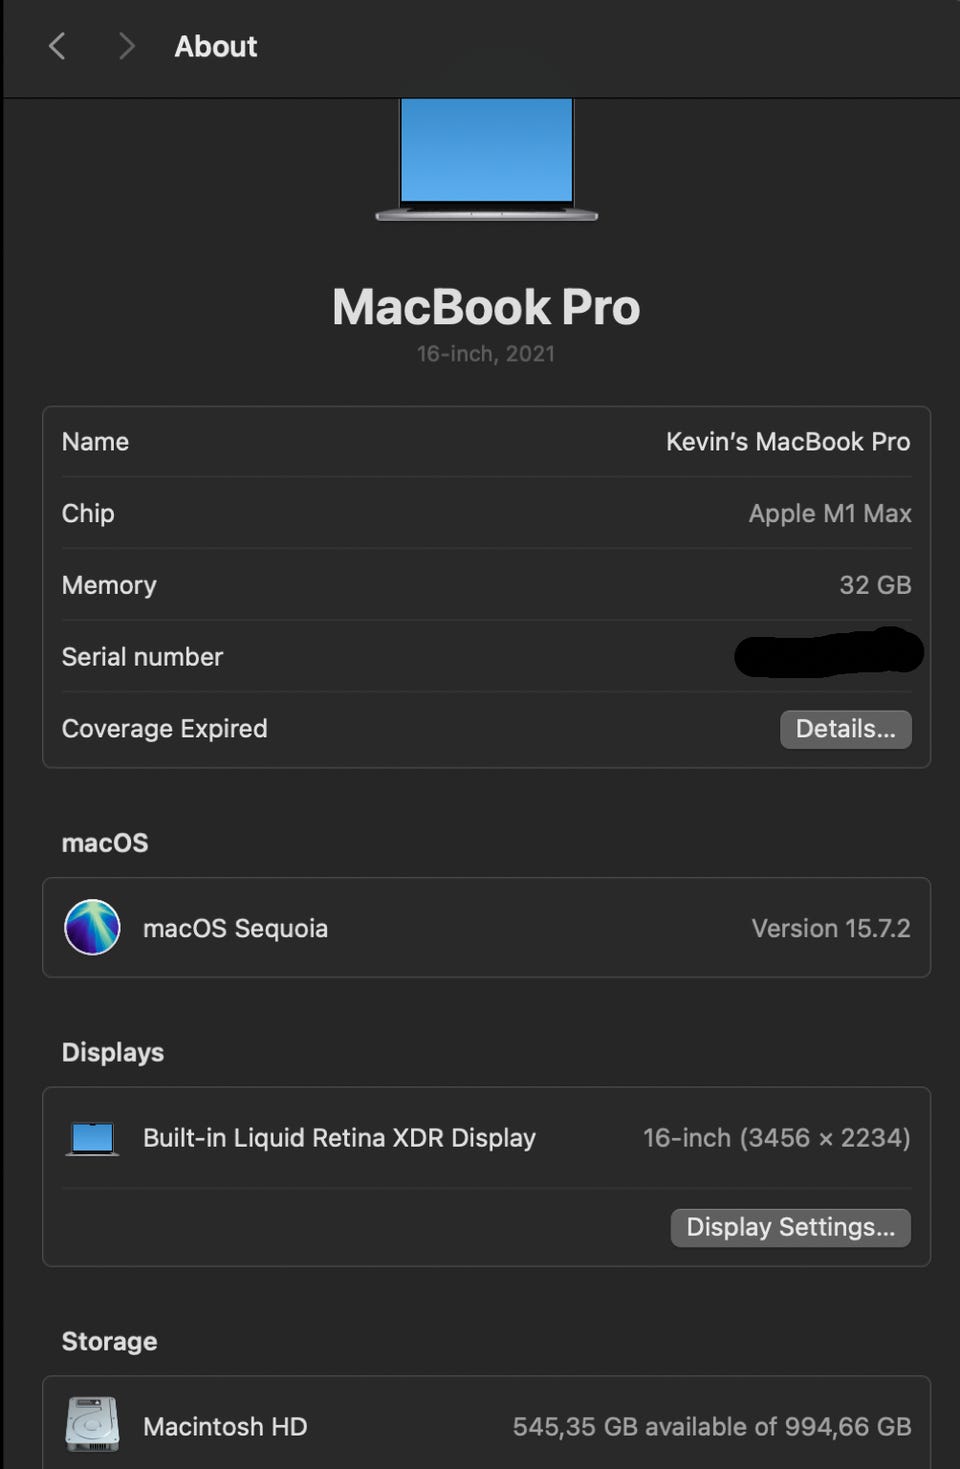Click the 16-inch (3456 × 2234) resolution

(776, 1138)
